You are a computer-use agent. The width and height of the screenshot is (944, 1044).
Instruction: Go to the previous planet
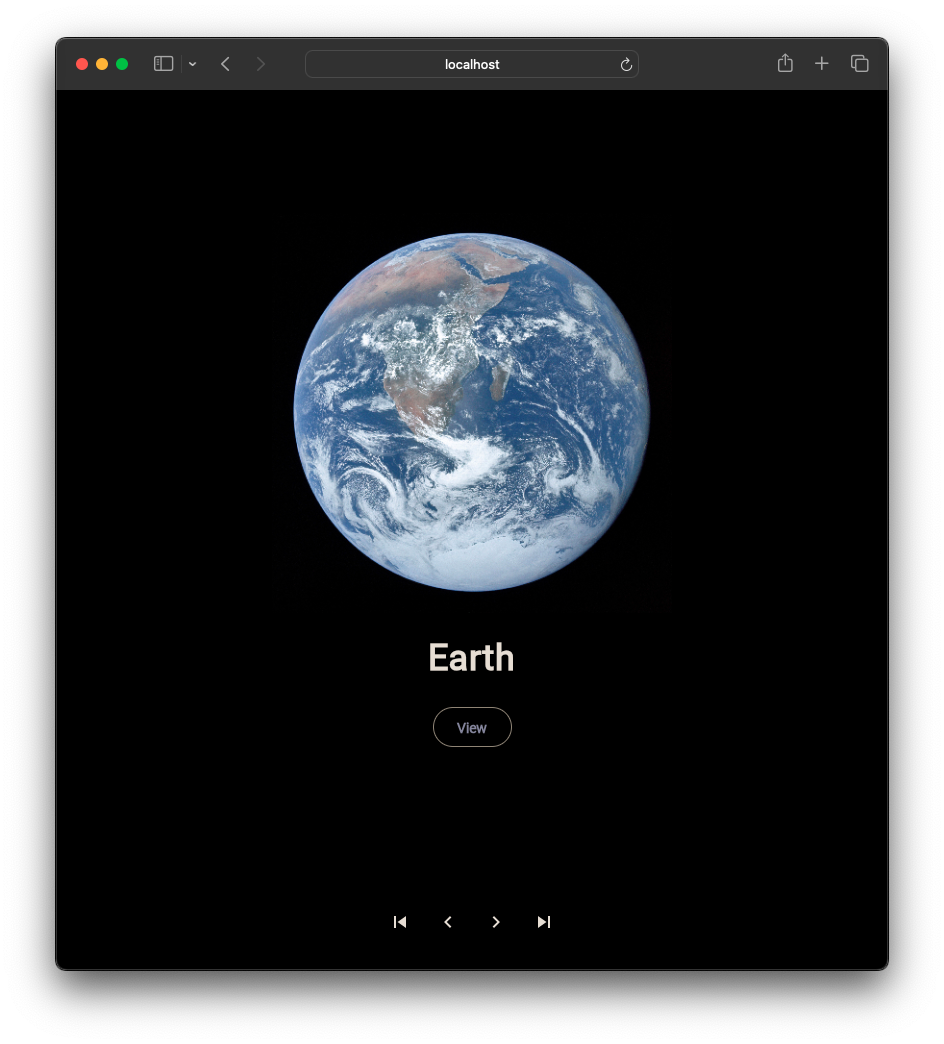click(448, 921)
